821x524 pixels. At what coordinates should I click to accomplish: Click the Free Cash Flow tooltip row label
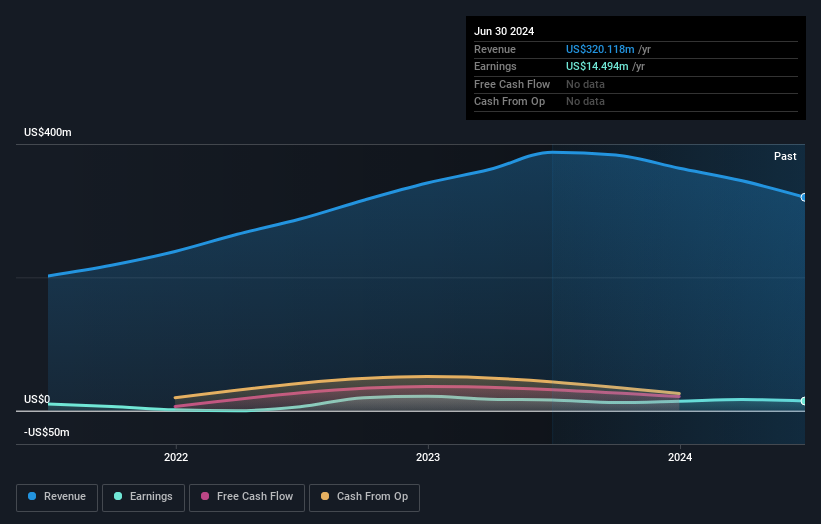[512, 84]
